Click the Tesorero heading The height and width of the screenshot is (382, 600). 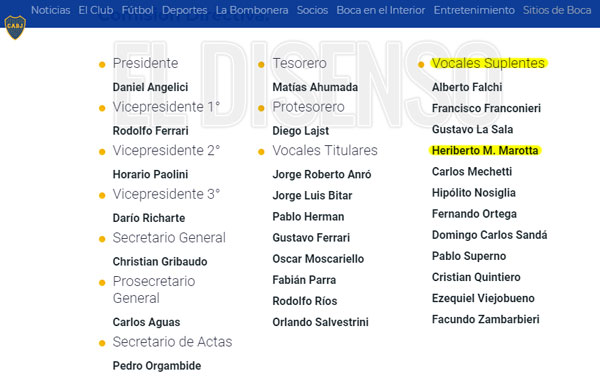300,63
